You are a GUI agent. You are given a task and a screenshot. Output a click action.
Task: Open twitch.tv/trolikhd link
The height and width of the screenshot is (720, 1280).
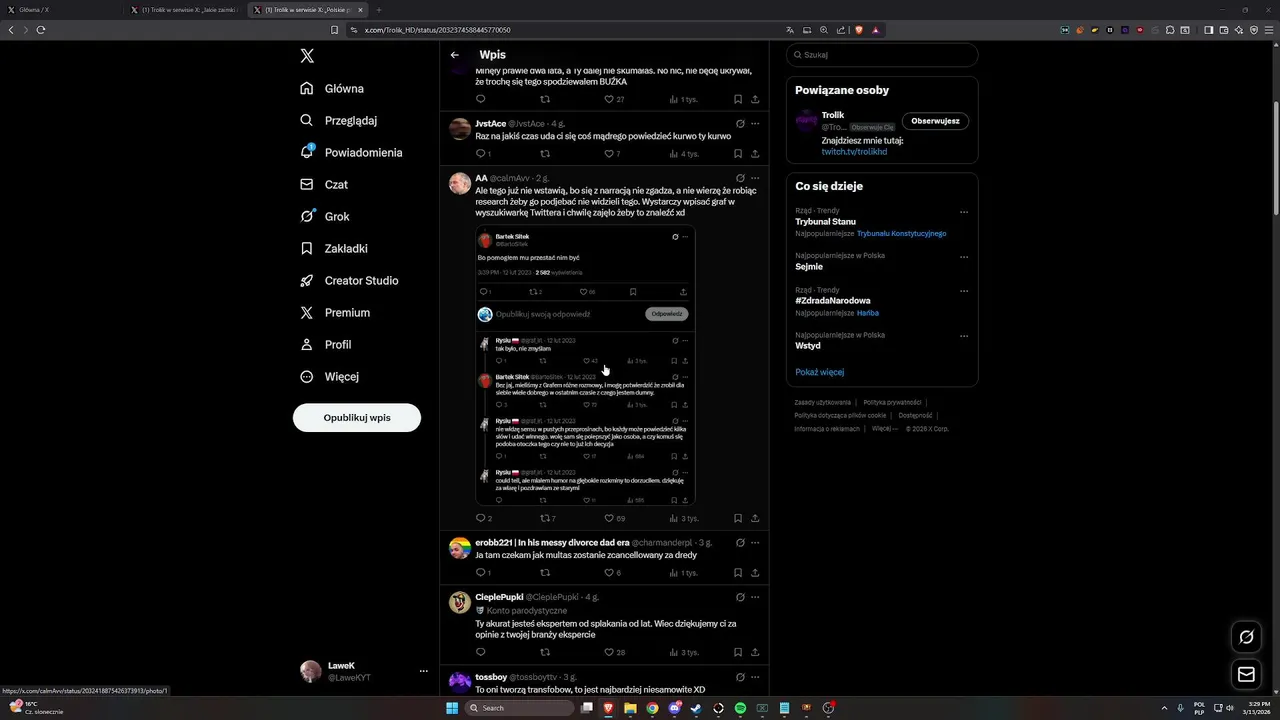[854, 151]
